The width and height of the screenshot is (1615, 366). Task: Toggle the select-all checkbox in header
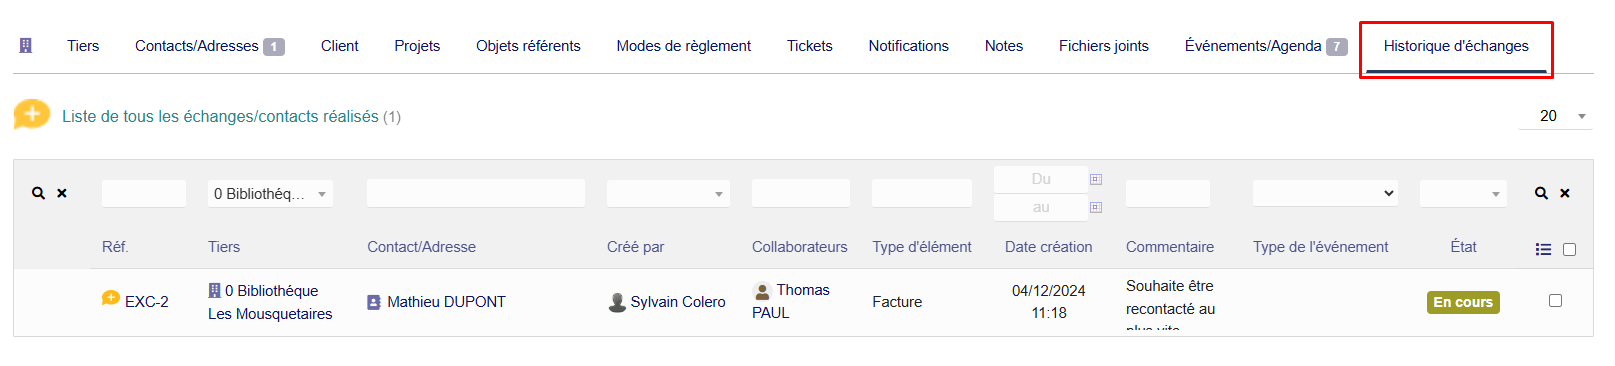1569,249
